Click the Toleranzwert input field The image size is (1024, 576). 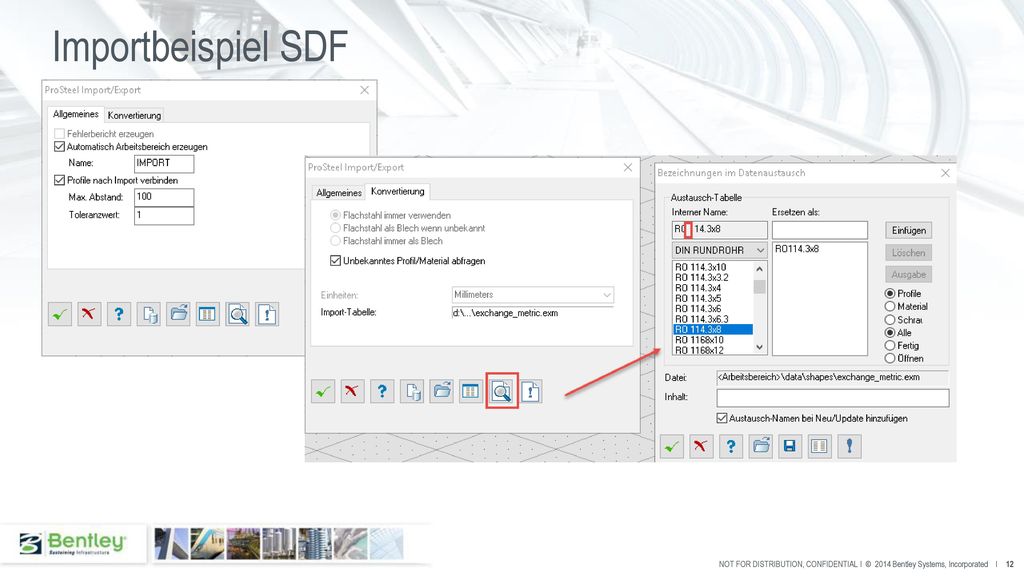[164, 216]
